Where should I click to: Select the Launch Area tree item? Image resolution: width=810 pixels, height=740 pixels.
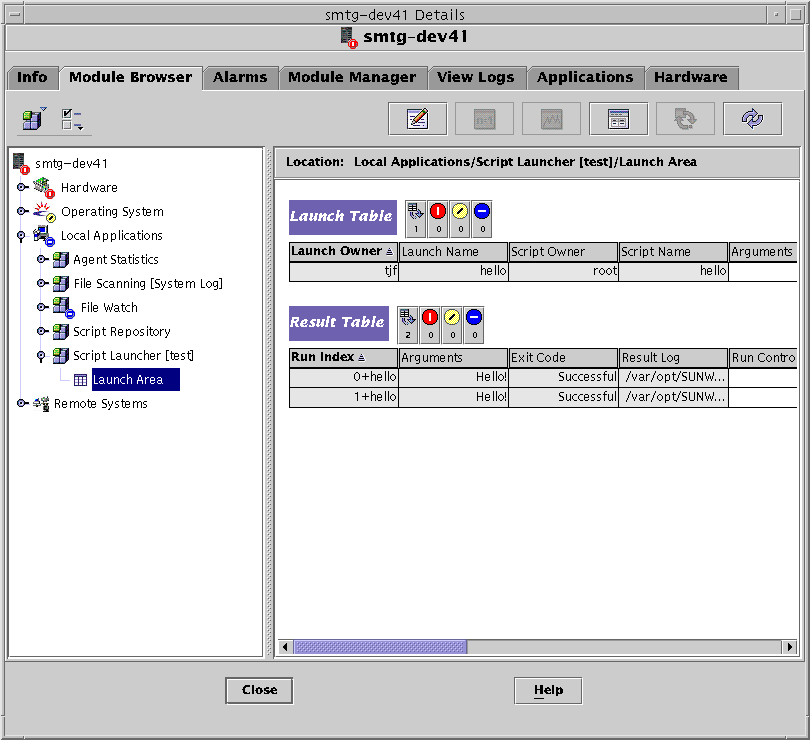(x=135, y=380)
